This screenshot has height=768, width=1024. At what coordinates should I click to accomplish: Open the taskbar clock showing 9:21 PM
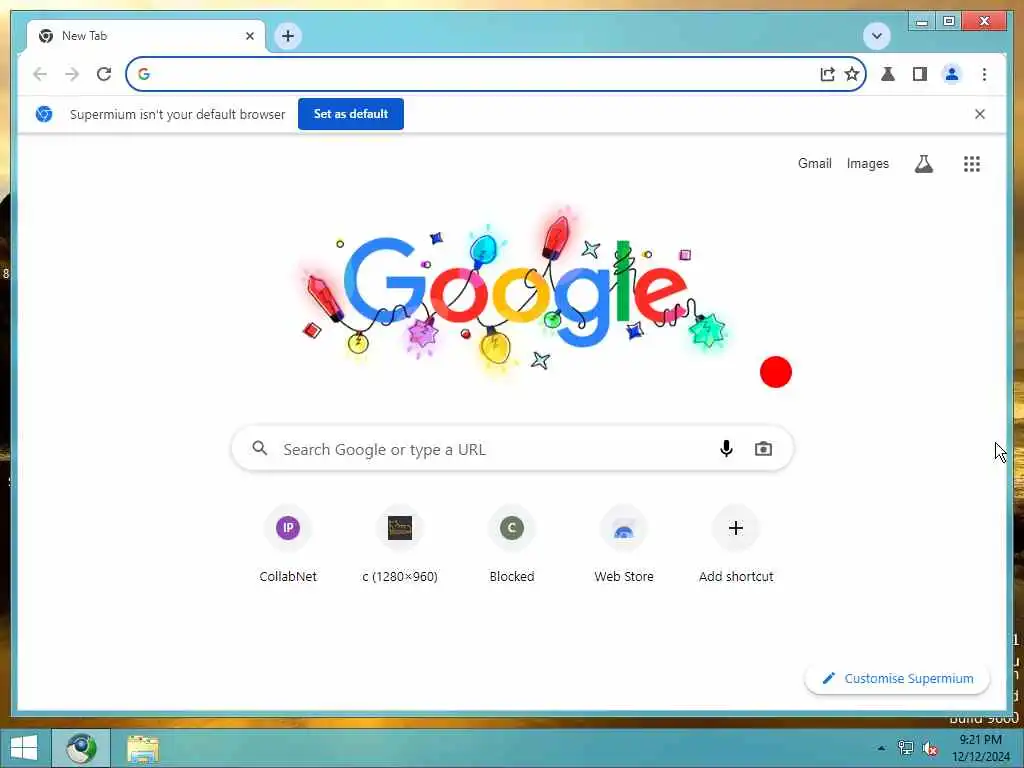click(980, 748)
